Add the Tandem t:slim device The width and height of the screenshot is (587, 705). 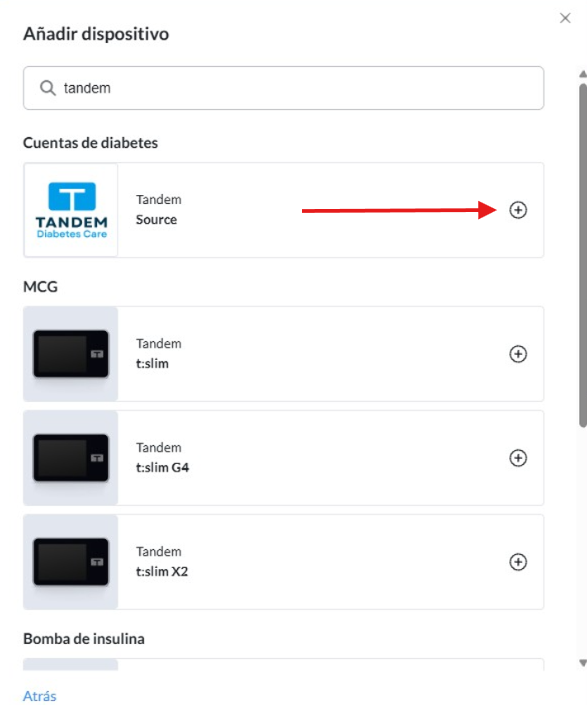point(518,354)
